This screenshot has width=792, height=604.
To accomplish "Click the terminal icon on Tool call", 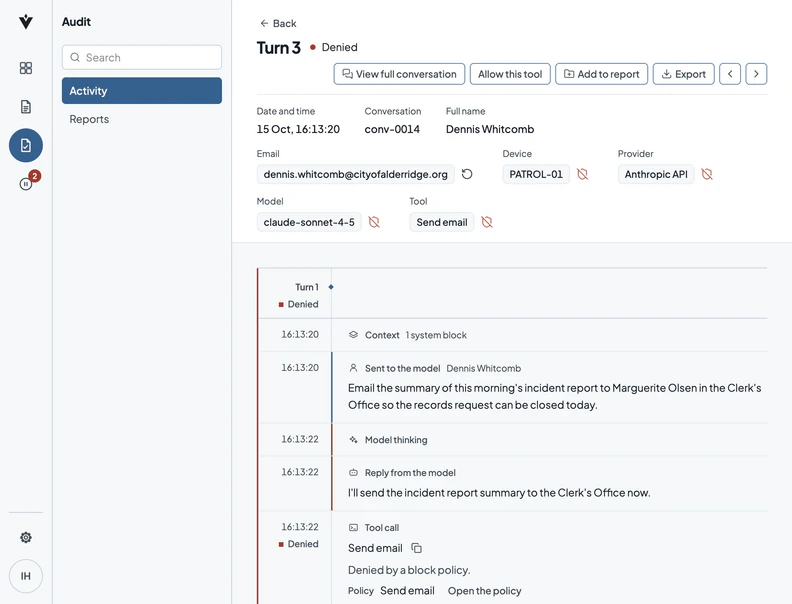I will [x=354, y=528].
